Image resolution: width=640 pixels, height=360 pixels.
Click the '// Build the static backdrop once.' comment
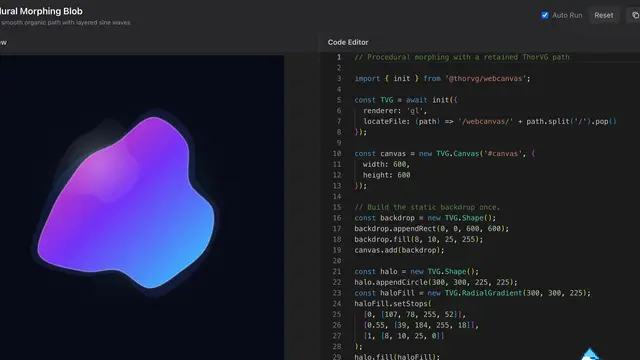pyautogui.click(x=427, y=207)
